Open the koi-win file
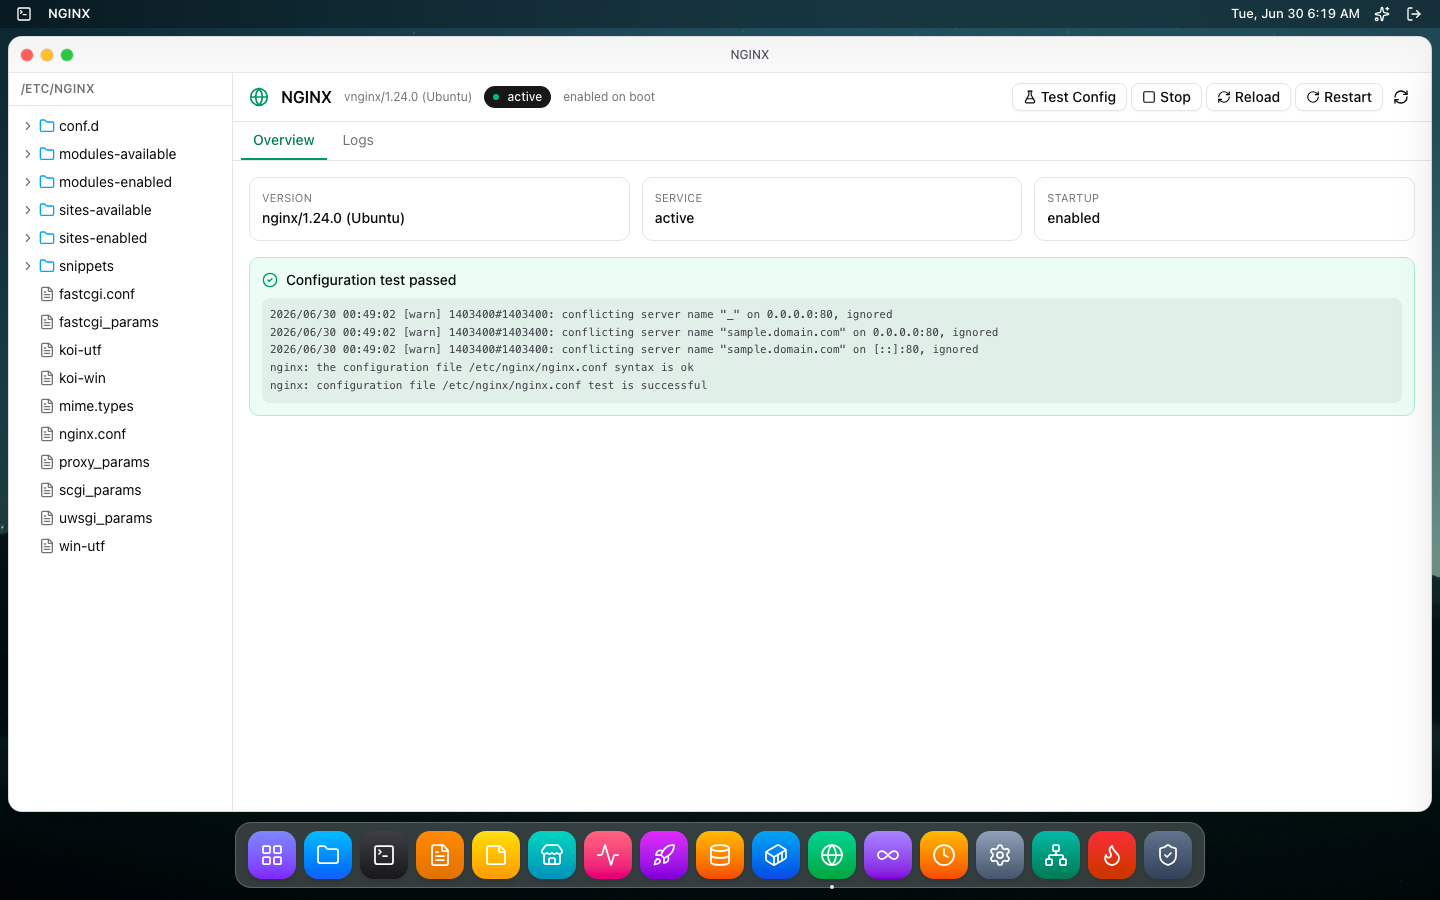This screenshot has height=900, width=1440. click(120, 378)
